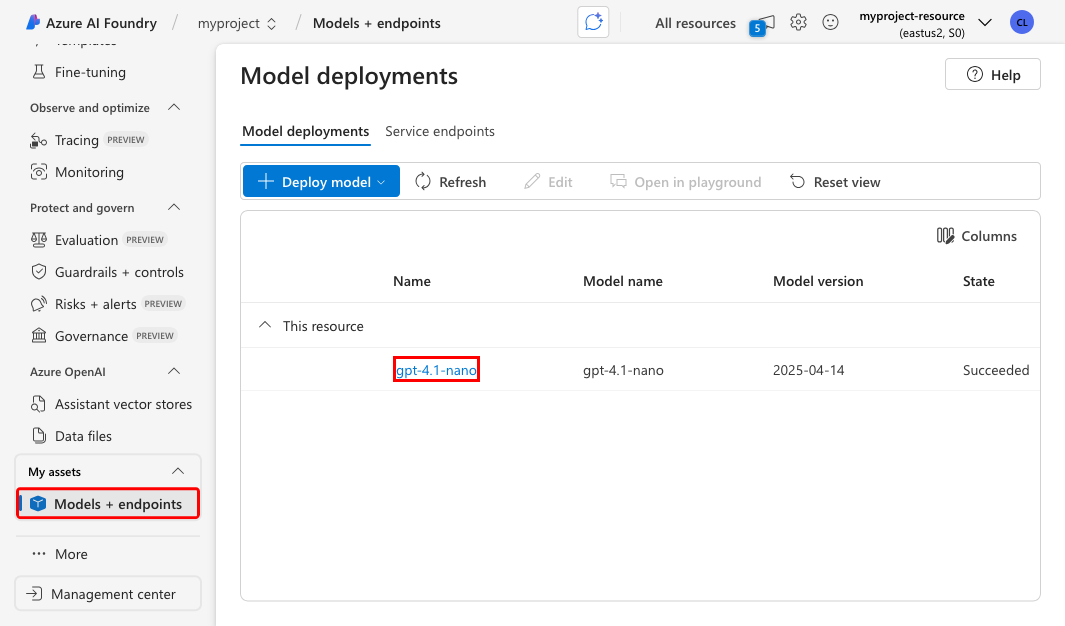The height and width of the screenshot is (626, 1065).
Task: Open the Deploy model dropdown
Action: point(320,181)
